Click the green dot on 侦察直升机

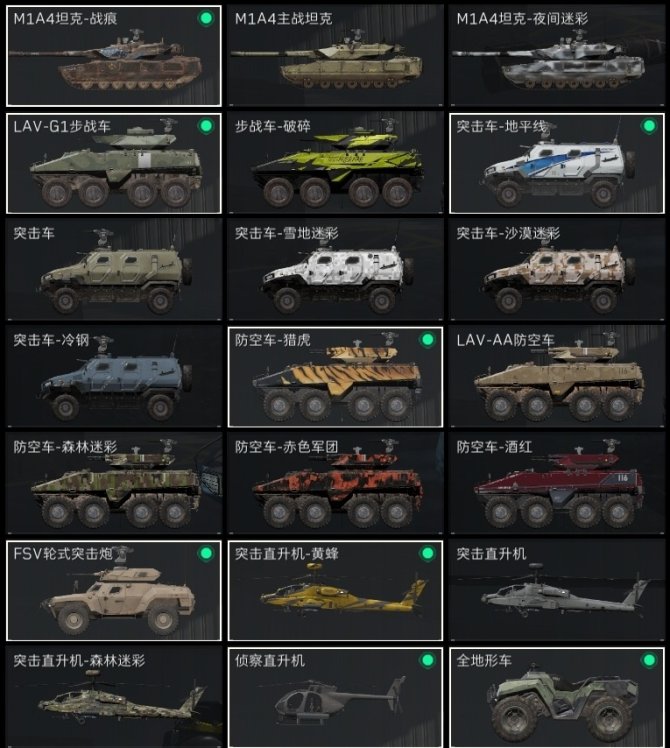(x=428, y=660)
